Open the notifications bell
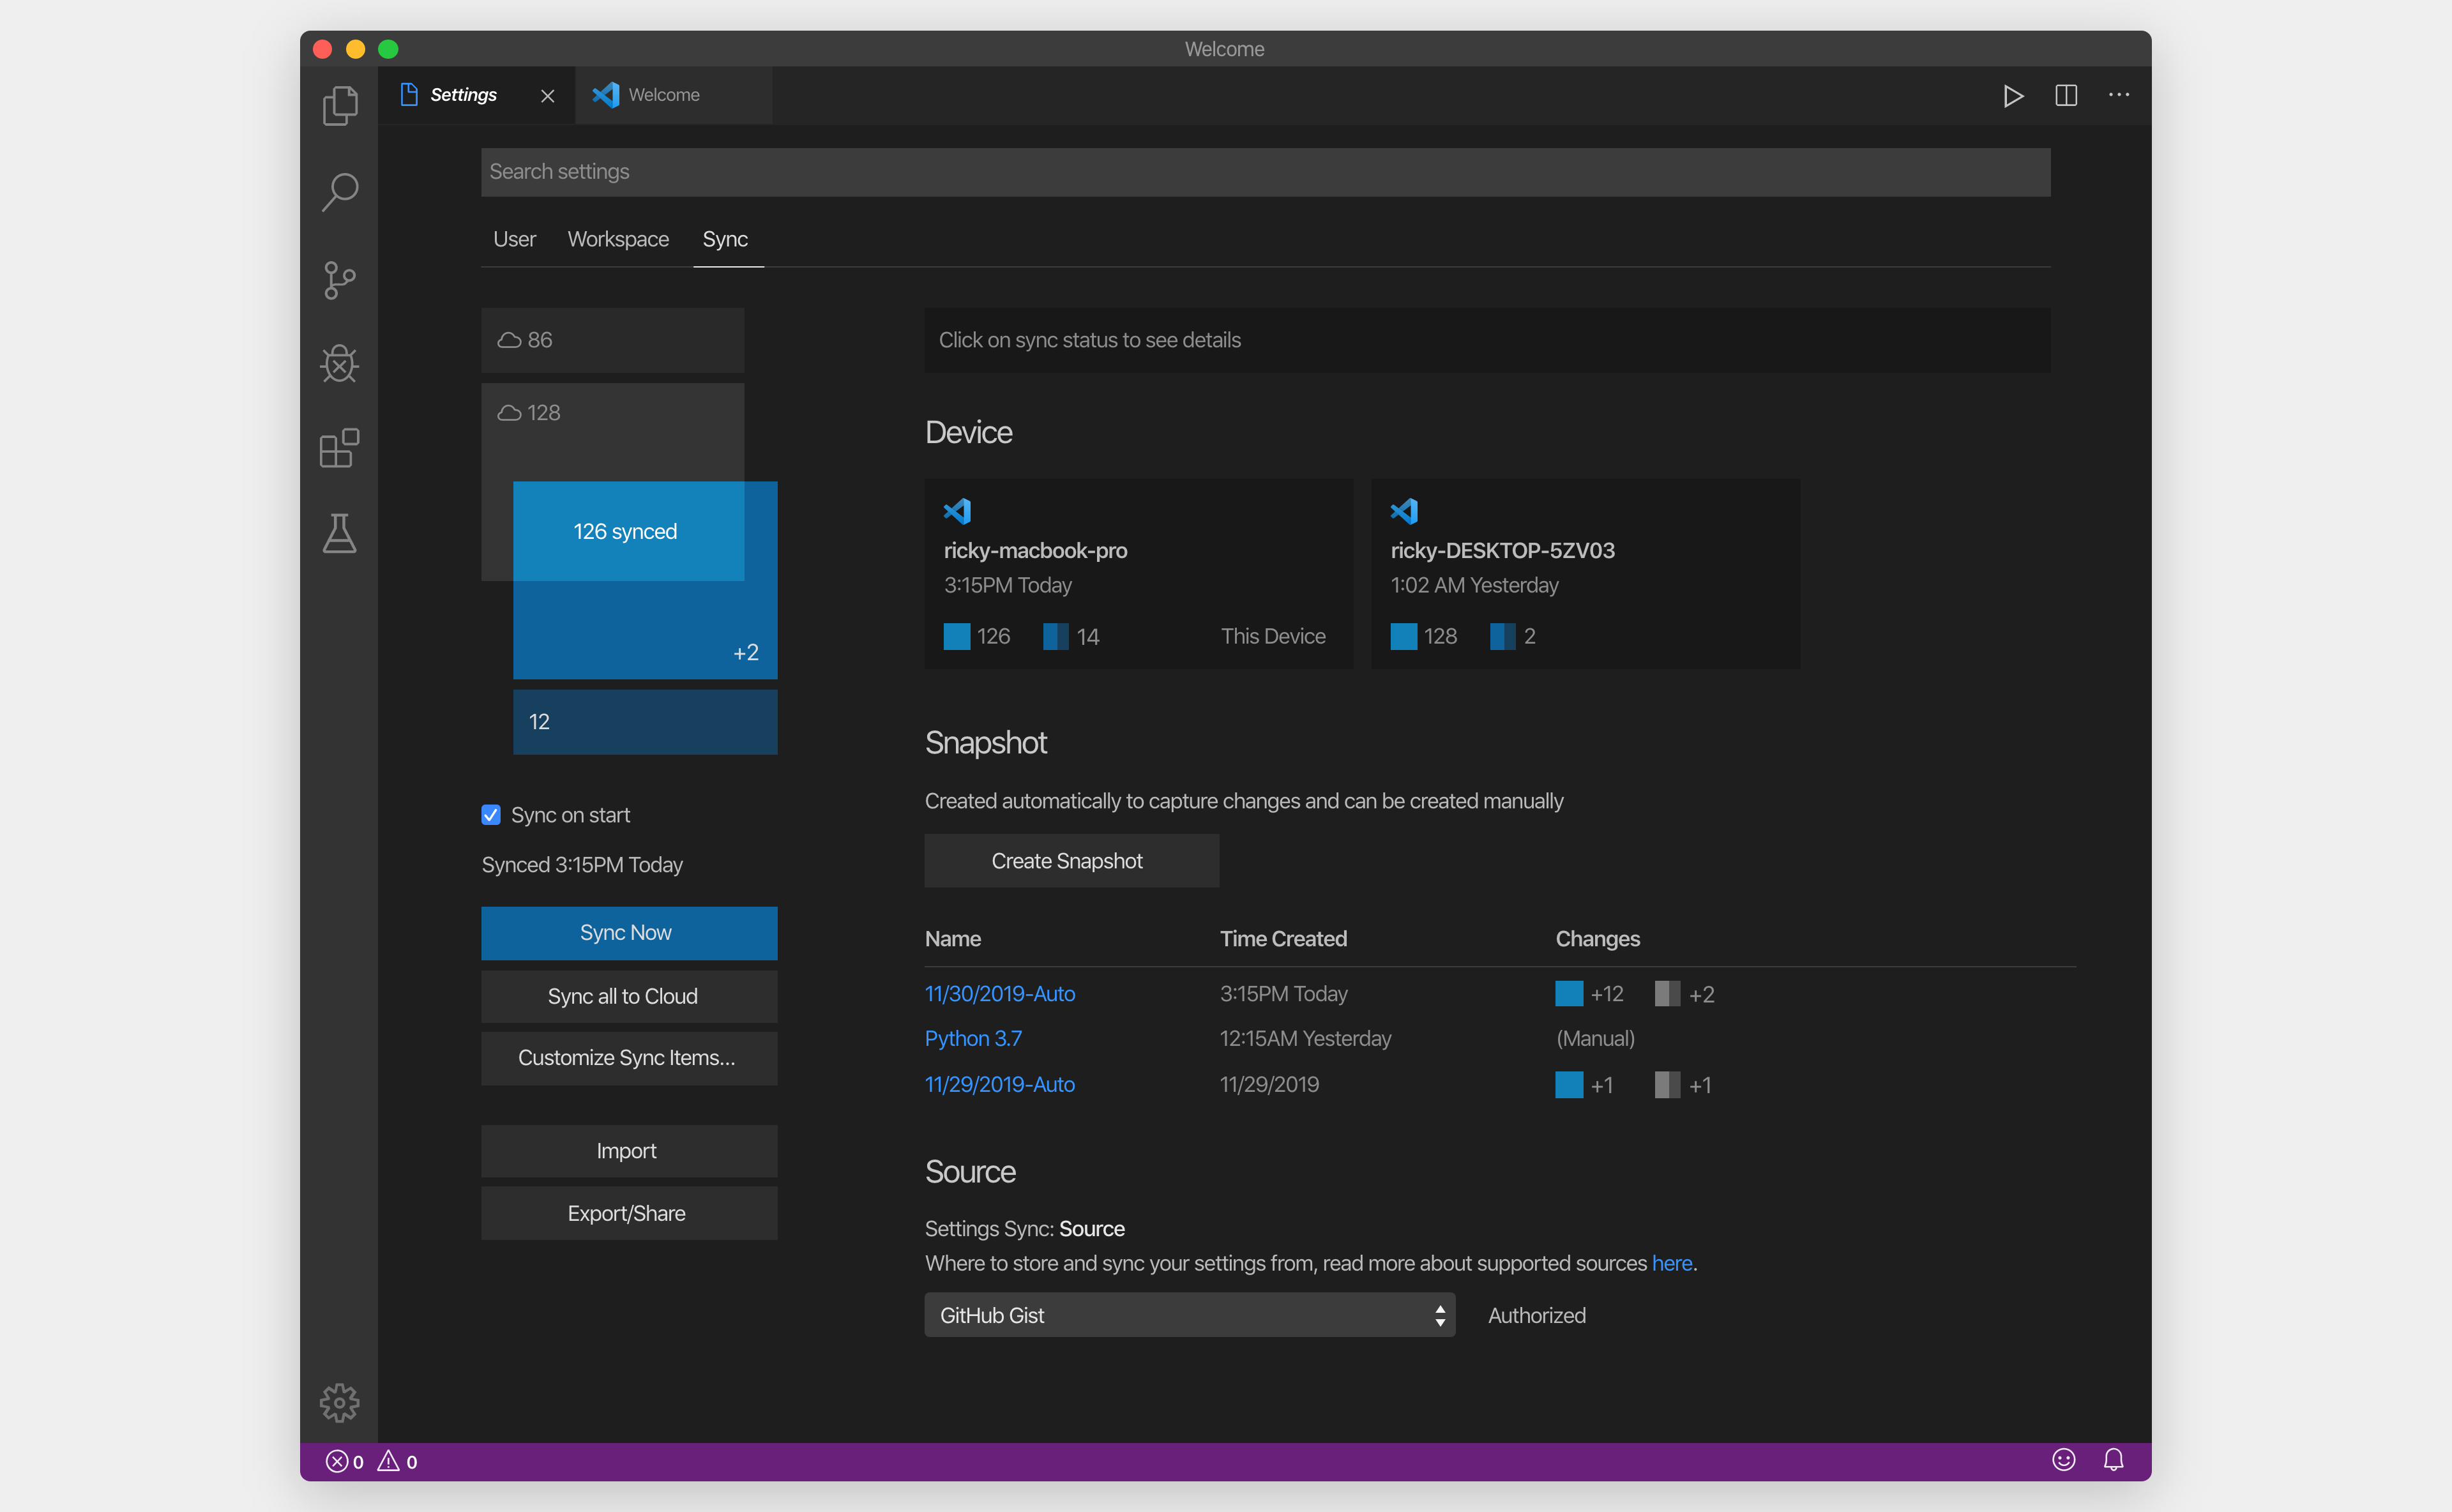Image resolution: width=2452 pixels, height=1512 pixels. (2113, 1460)
